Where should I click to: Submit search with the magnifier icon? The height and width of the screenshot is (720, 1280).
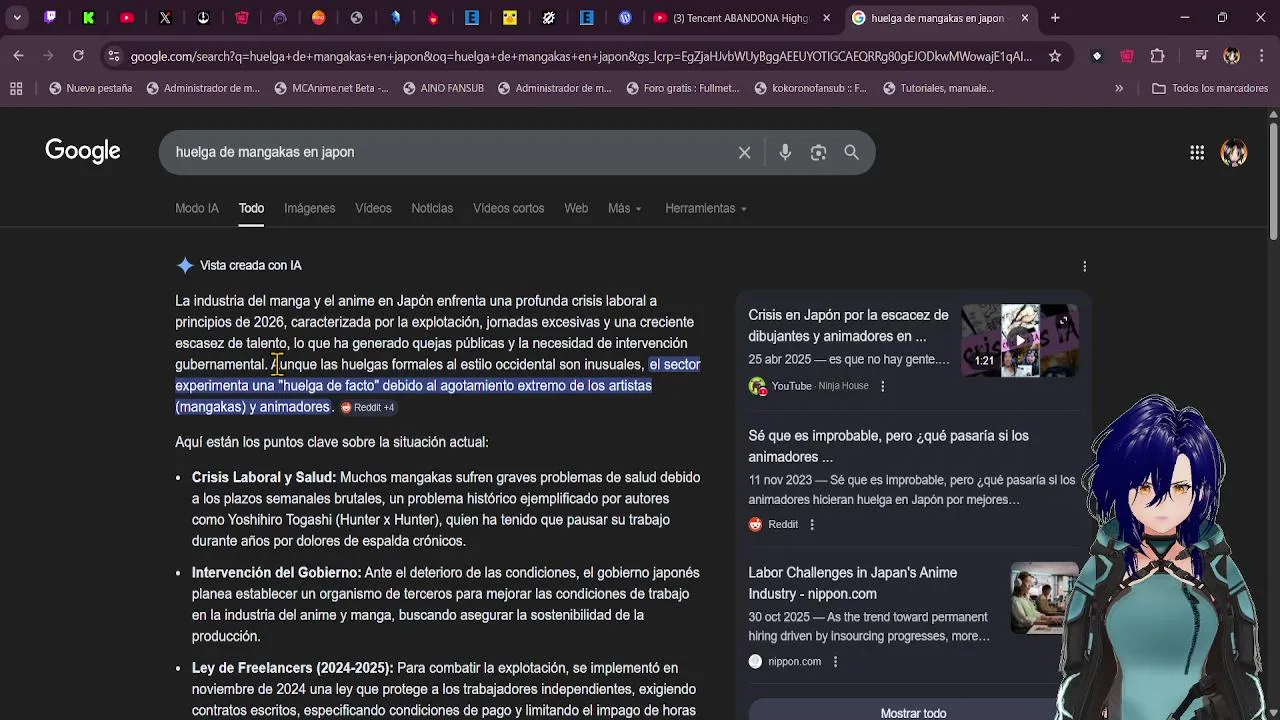(851, 152)
